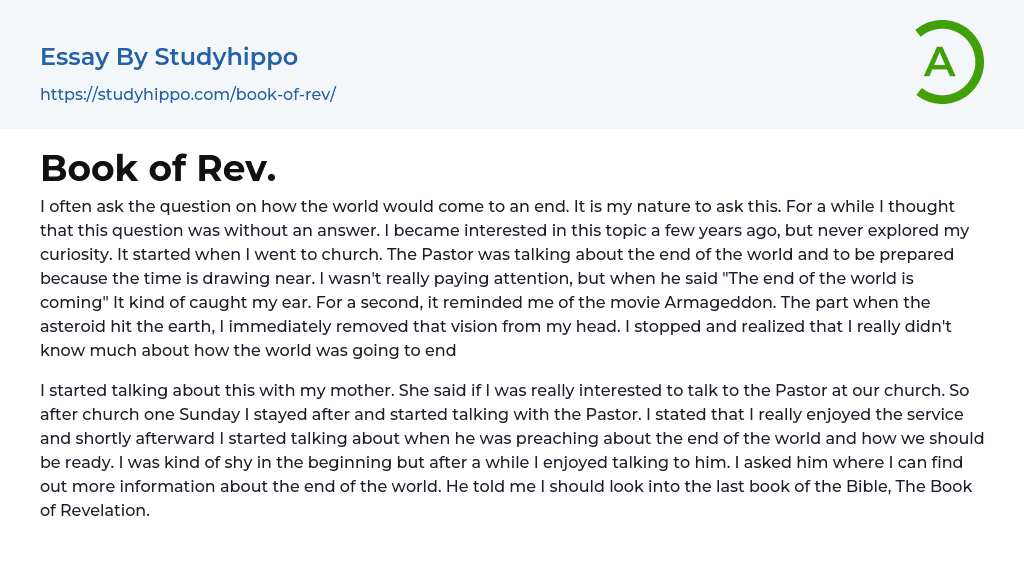Click the 'Essay By Studyhippo' header title

[x=169, y=57]
